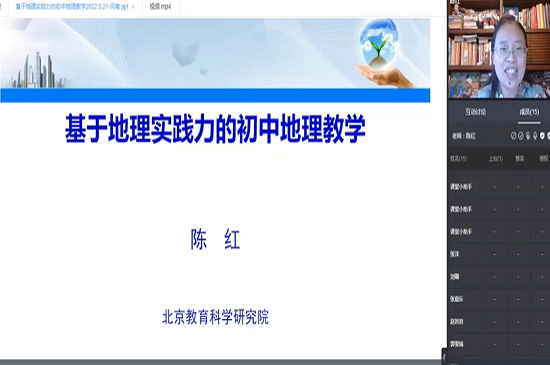The image size is (550, 365).
Task: Open the 互动讨论 discussion tab
Action: pos(476,112)
